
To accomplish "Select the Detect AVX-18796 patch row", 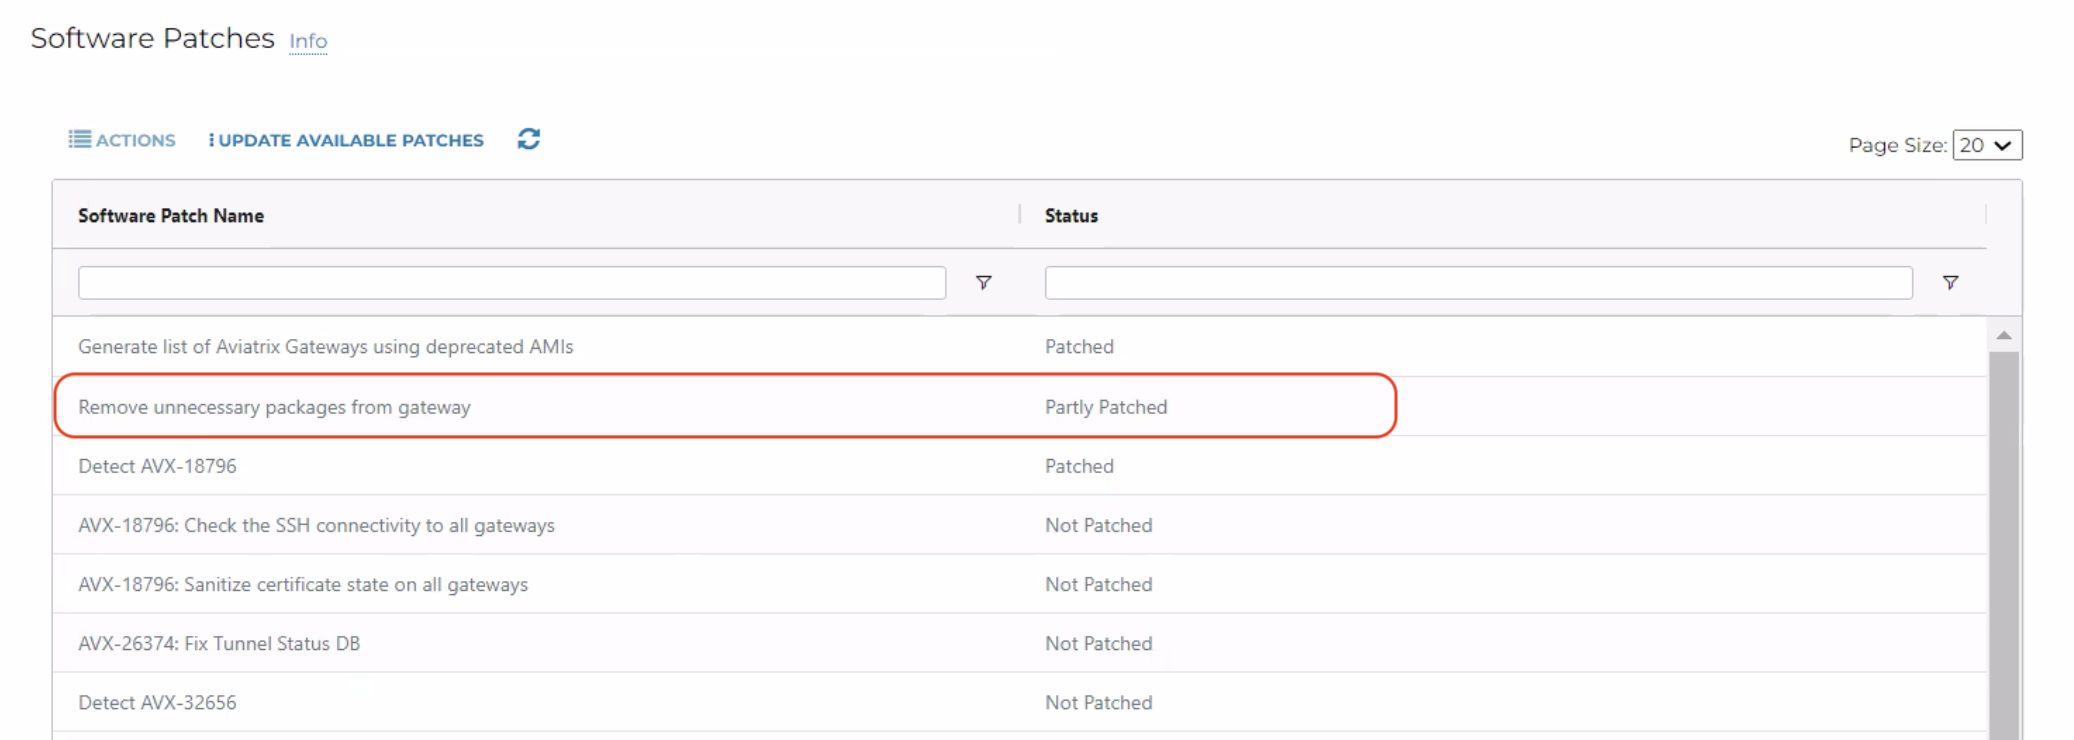I will point(157,466).
